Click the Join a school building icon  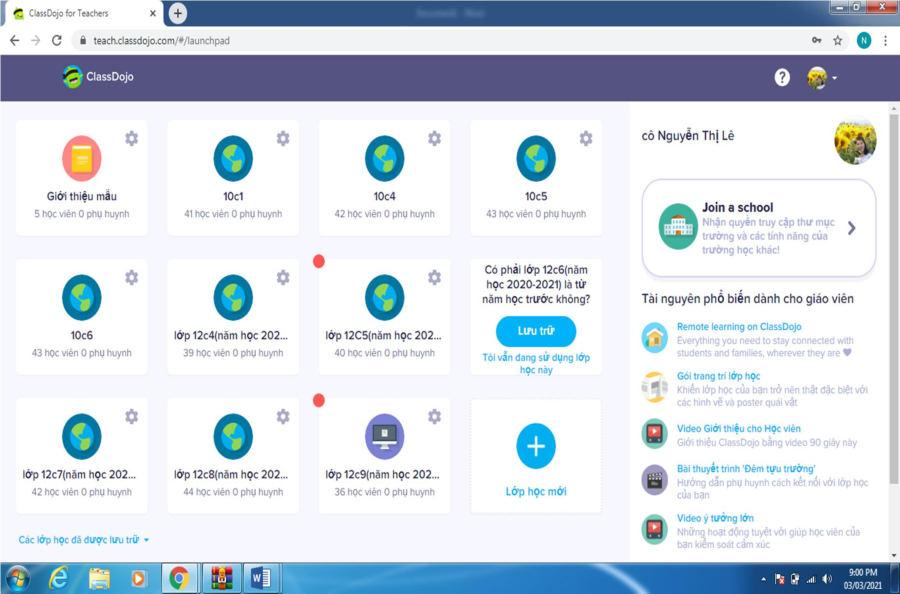click(x=678, y=227)
